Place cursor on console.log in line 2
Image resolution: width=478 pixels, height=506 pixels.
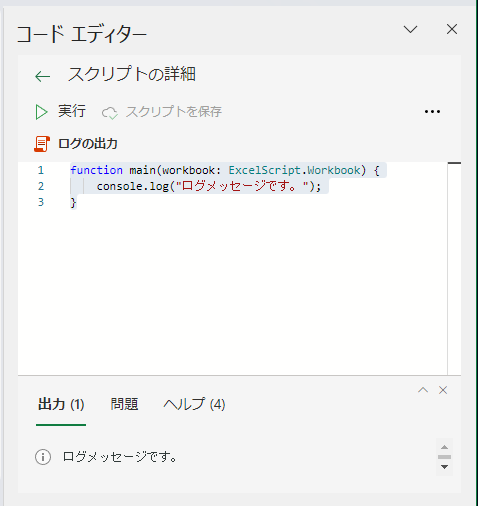click(132, 186)
